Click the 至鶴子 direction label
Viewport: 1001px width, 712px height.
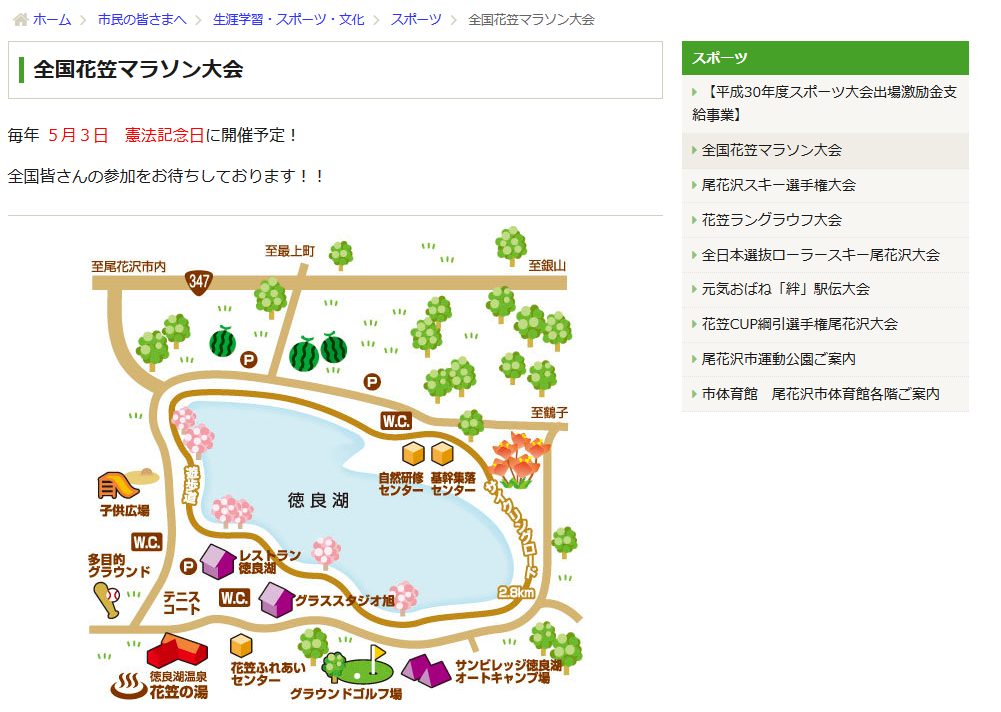click(549, 413)
